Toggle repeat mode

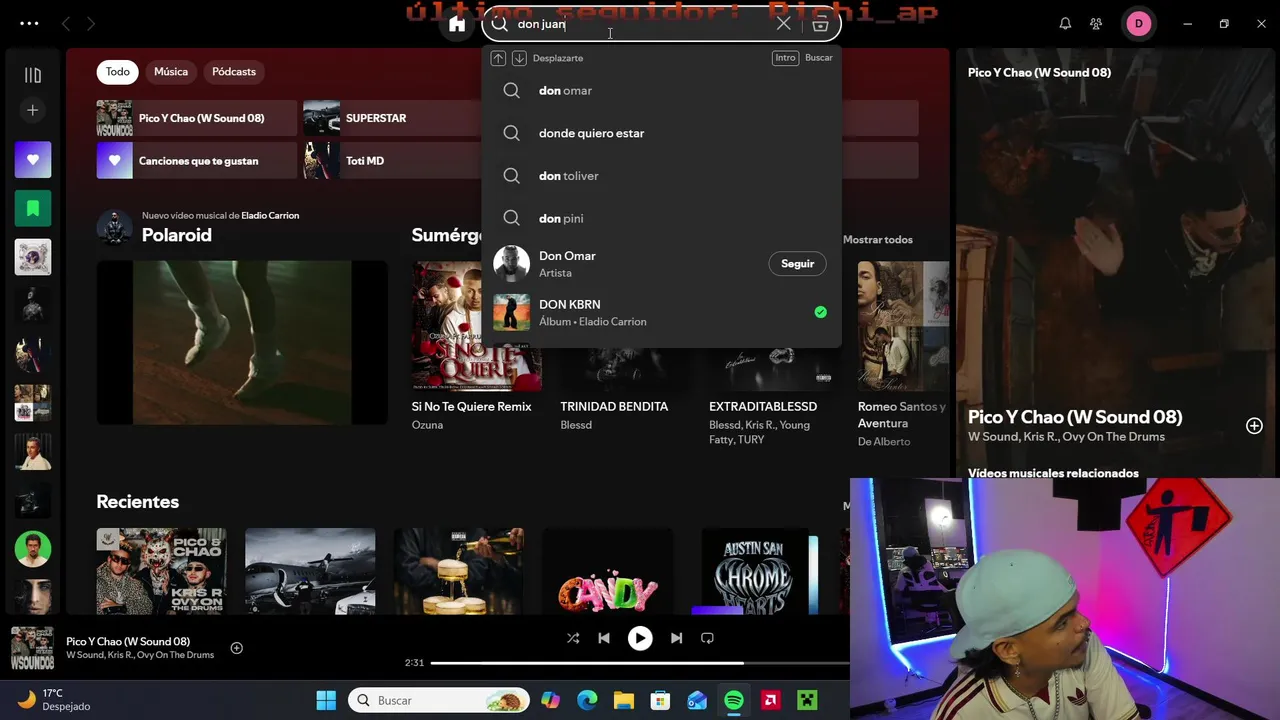[x=707, y=638]
